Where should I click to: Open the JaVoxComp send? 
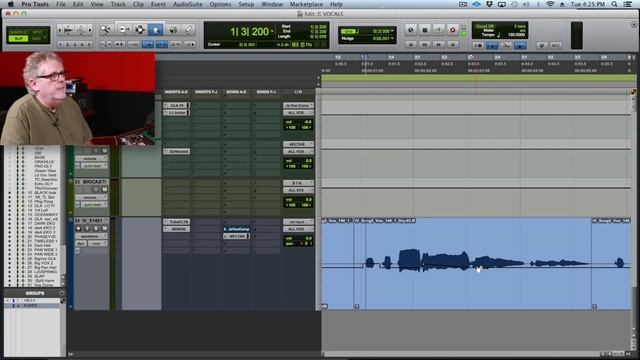point(237,229)
